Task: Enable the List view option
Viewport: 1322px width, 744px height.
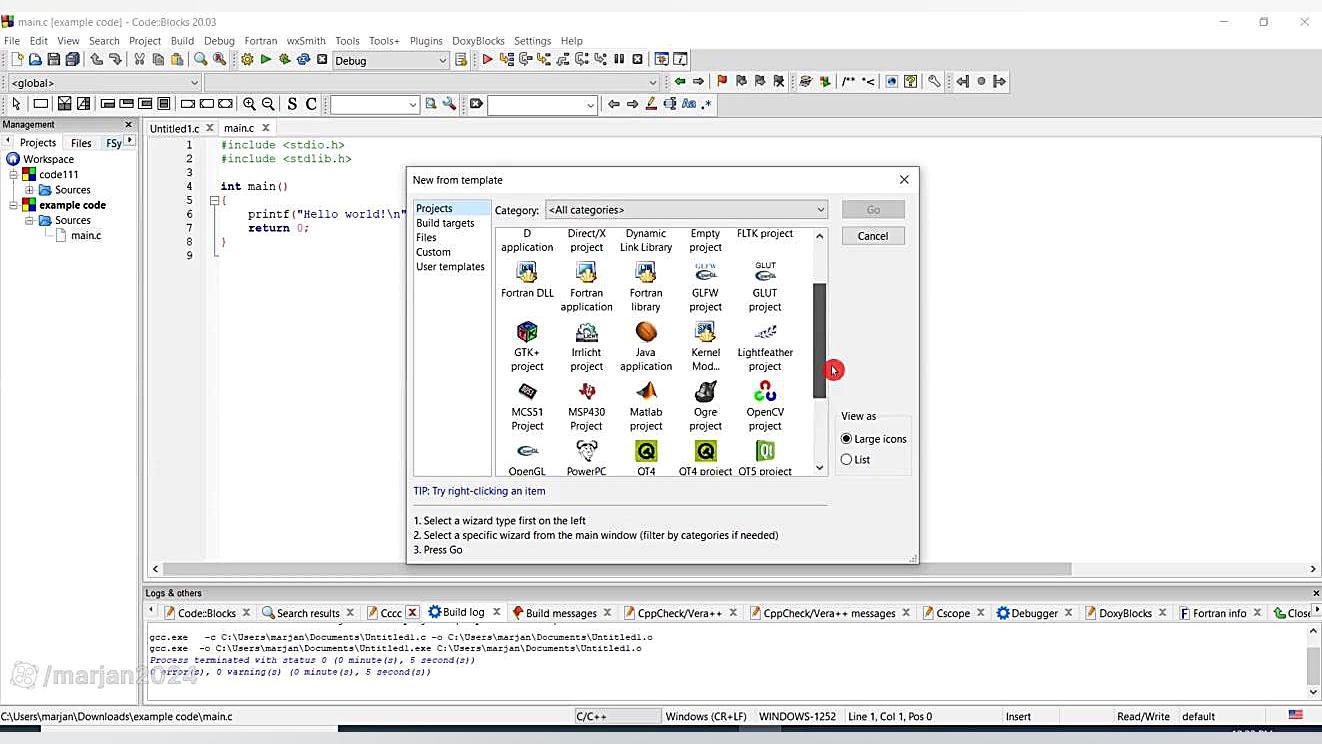Action: [847, 460]
